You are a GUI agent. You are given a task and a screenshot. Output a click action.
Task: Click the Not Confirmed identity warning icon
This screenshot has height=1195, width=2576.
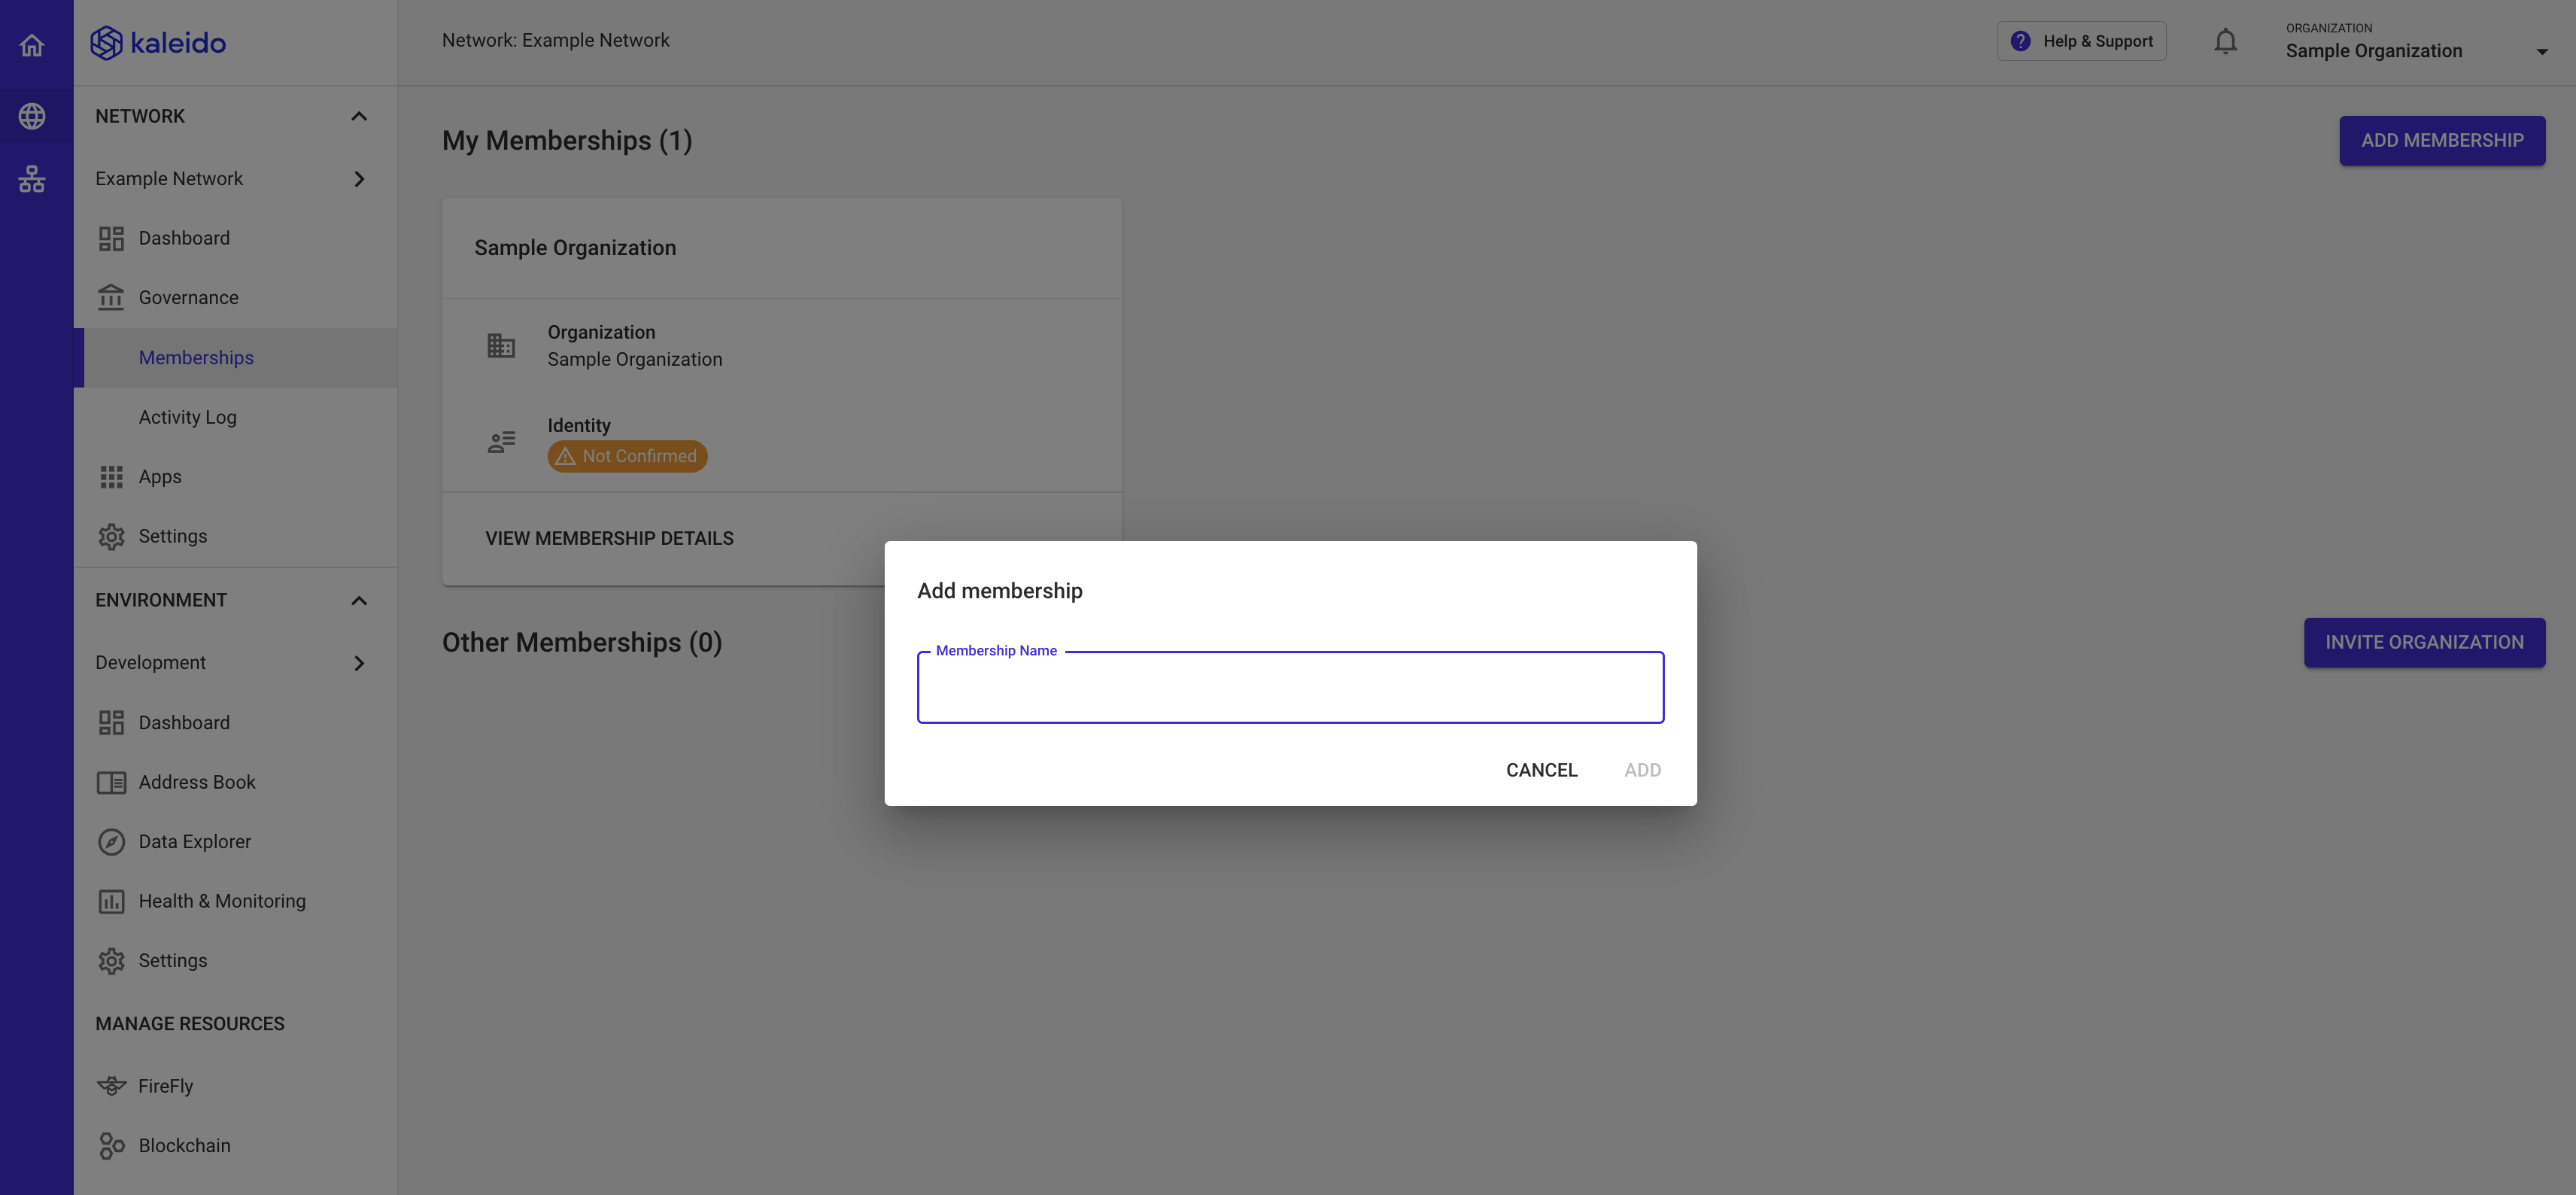tap(565, 455)
